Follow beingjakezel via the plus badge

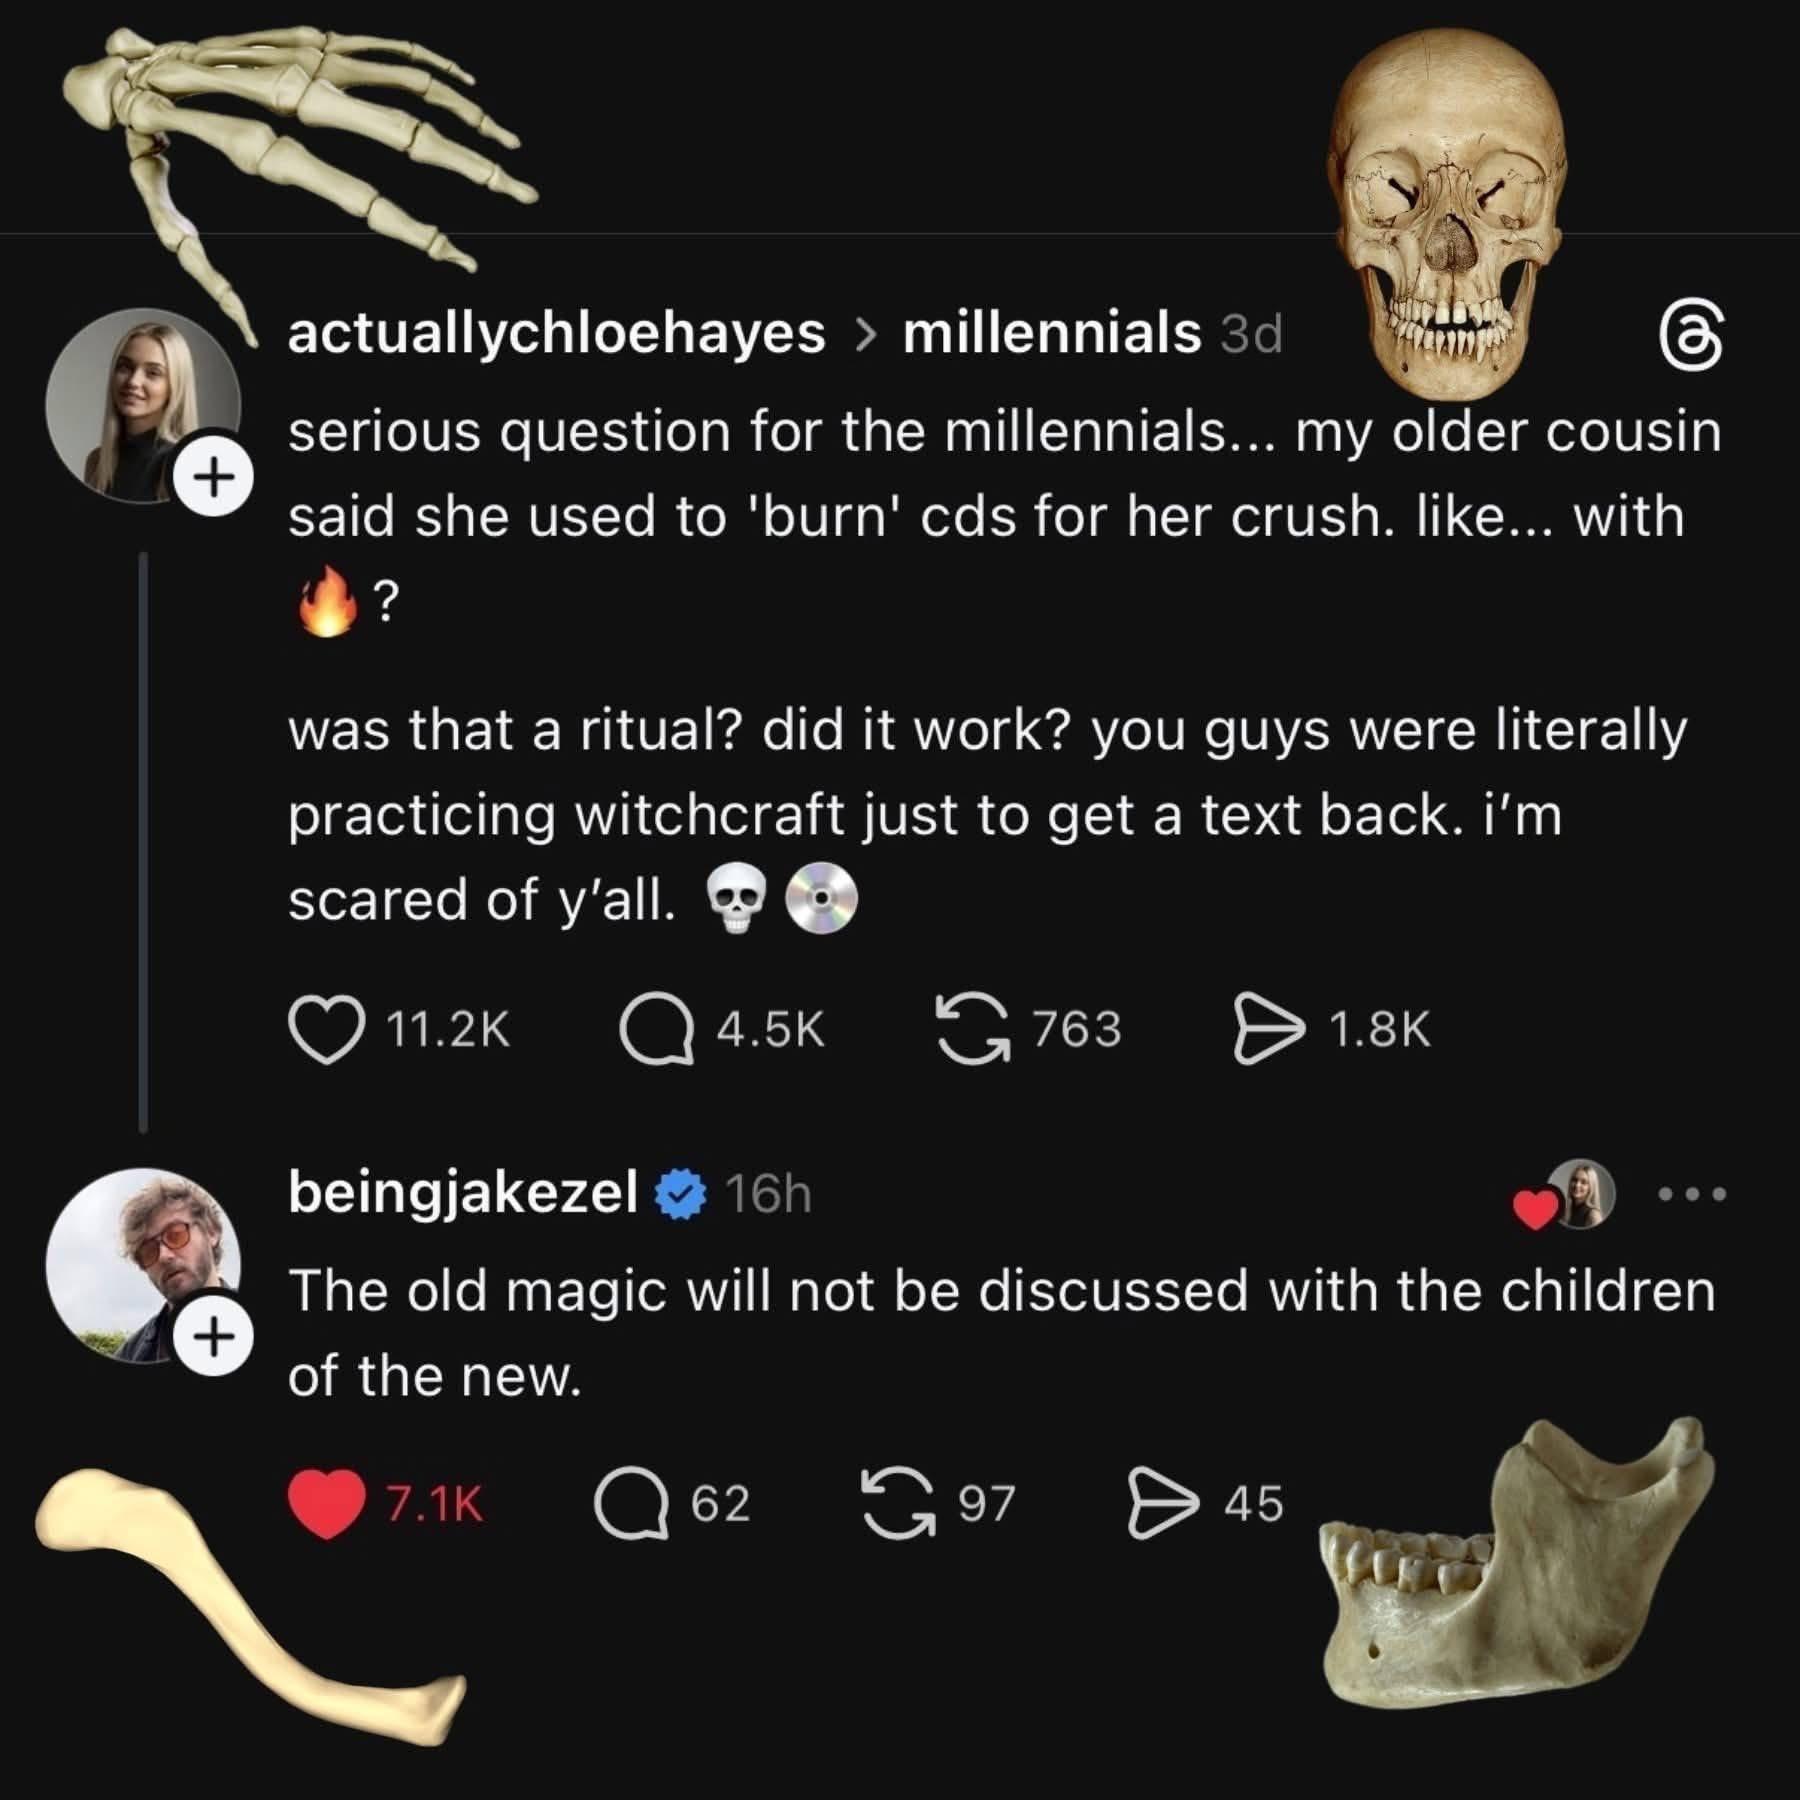pyautogui.click(x=213, y=1330)
